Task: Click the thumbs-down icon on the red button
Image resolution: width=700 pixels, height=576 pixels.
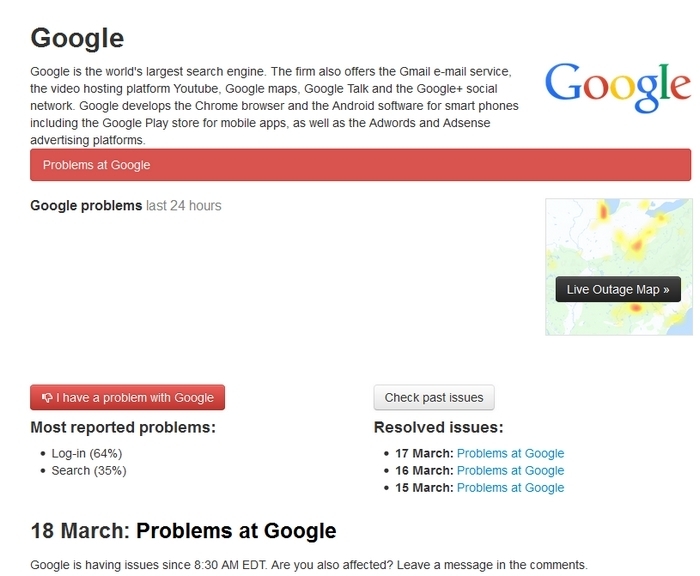Action: (46, 397)
